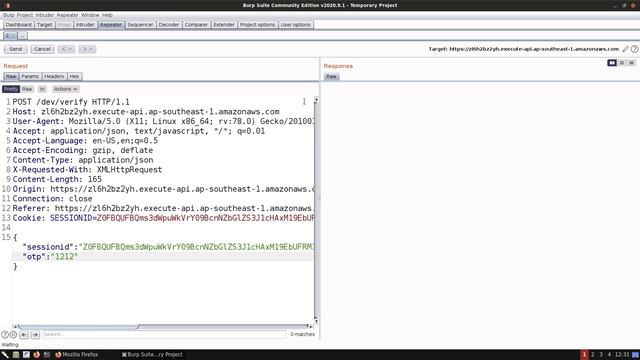Switch to workspace 4 in panel

(x=609, y=355)
